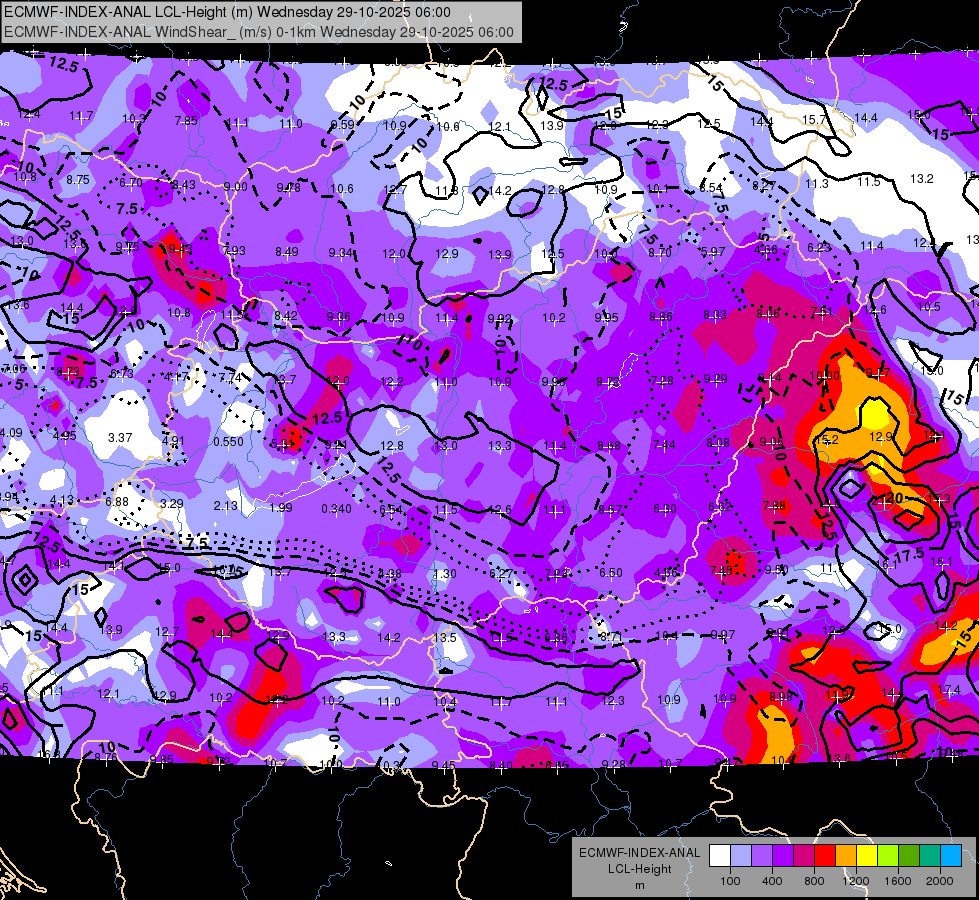Viewport: 979px width, 900px height.
Task: Click the wind shear value 7.93
Action: coord(234,250)
